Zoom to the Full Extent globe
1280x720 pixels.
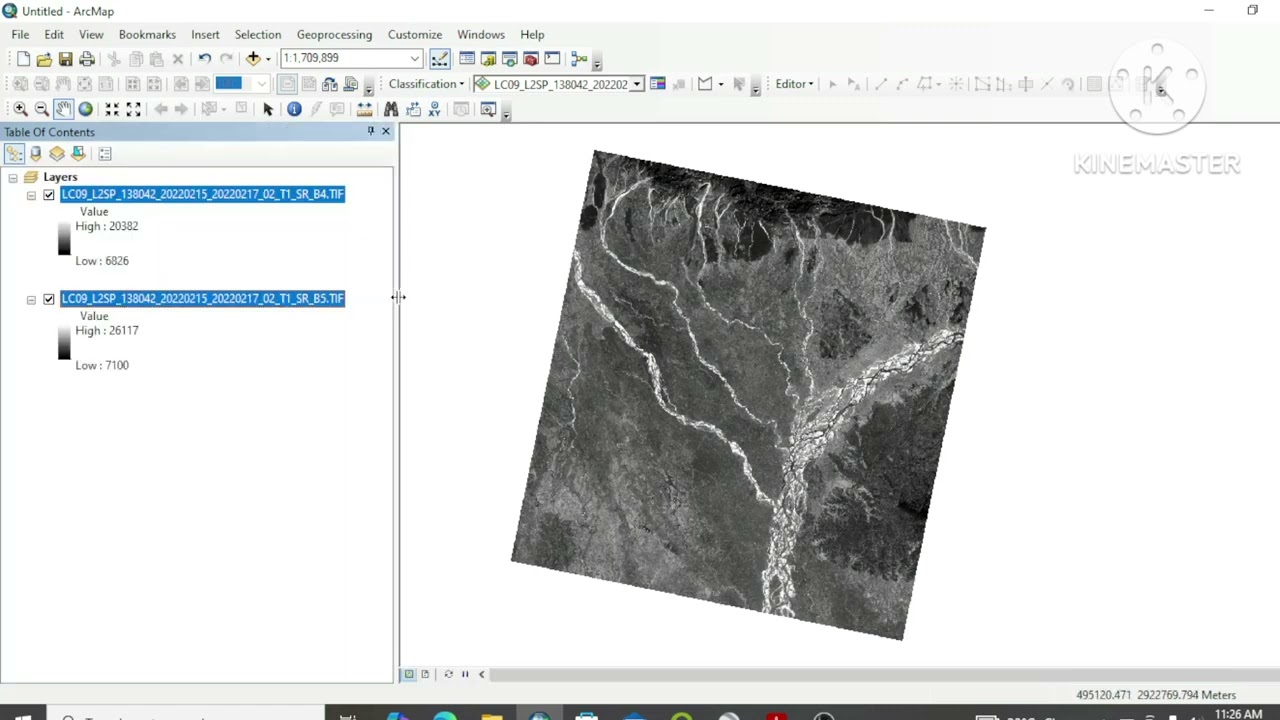85,109
